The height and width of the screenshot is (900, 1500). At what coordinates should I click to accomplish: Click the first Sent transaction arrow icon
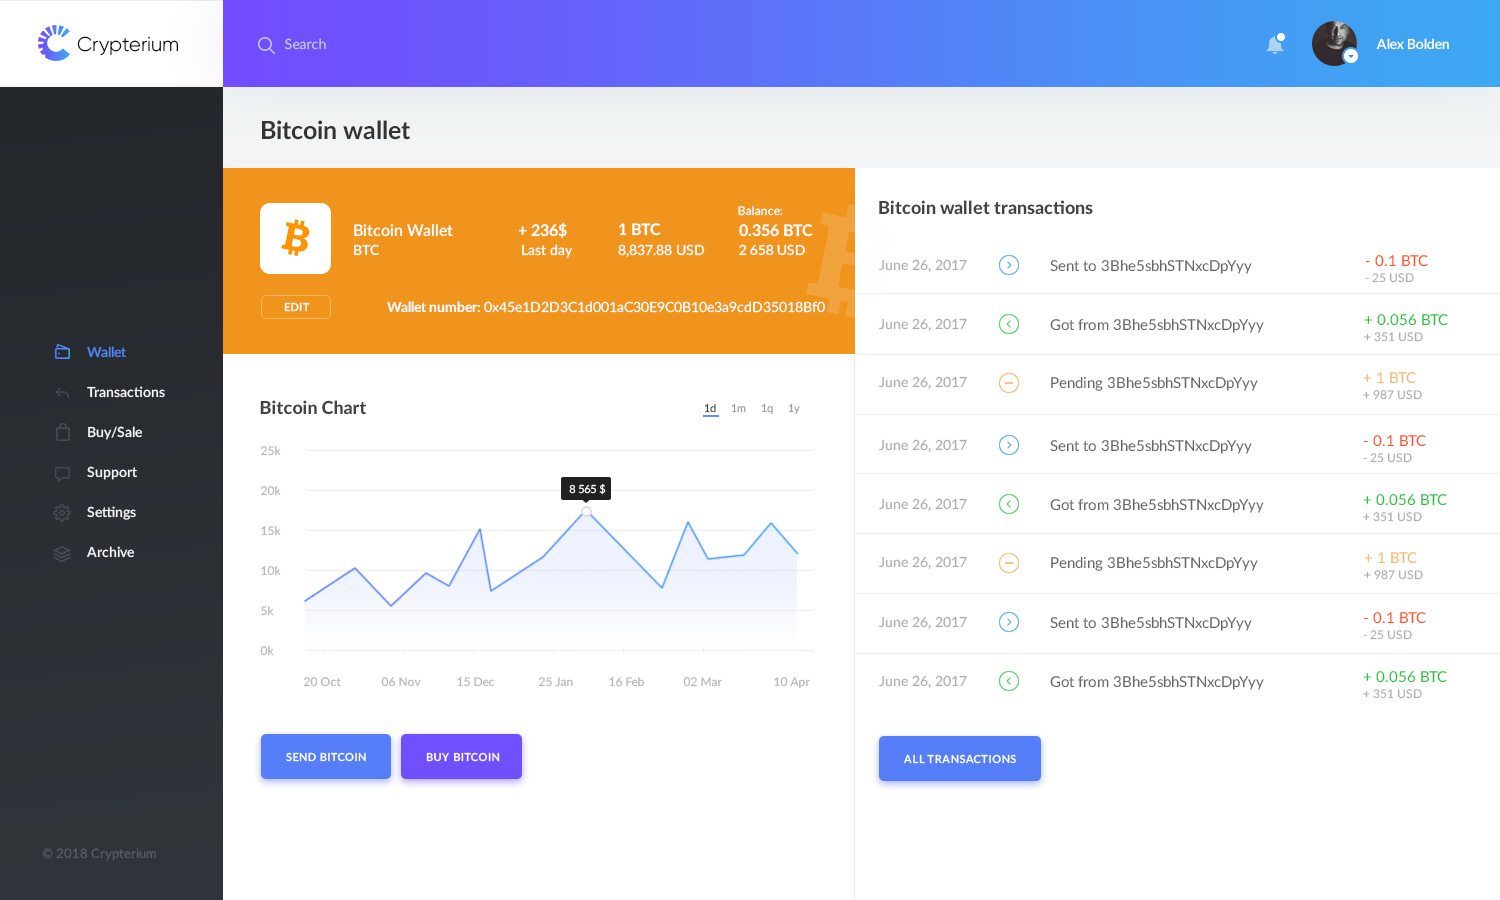[x=1009, y=265]
